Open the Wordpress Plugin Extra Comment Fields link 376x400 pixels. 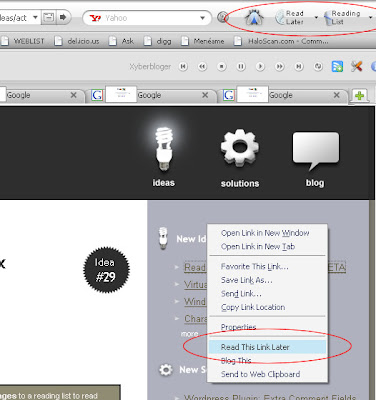pos(270,397)
